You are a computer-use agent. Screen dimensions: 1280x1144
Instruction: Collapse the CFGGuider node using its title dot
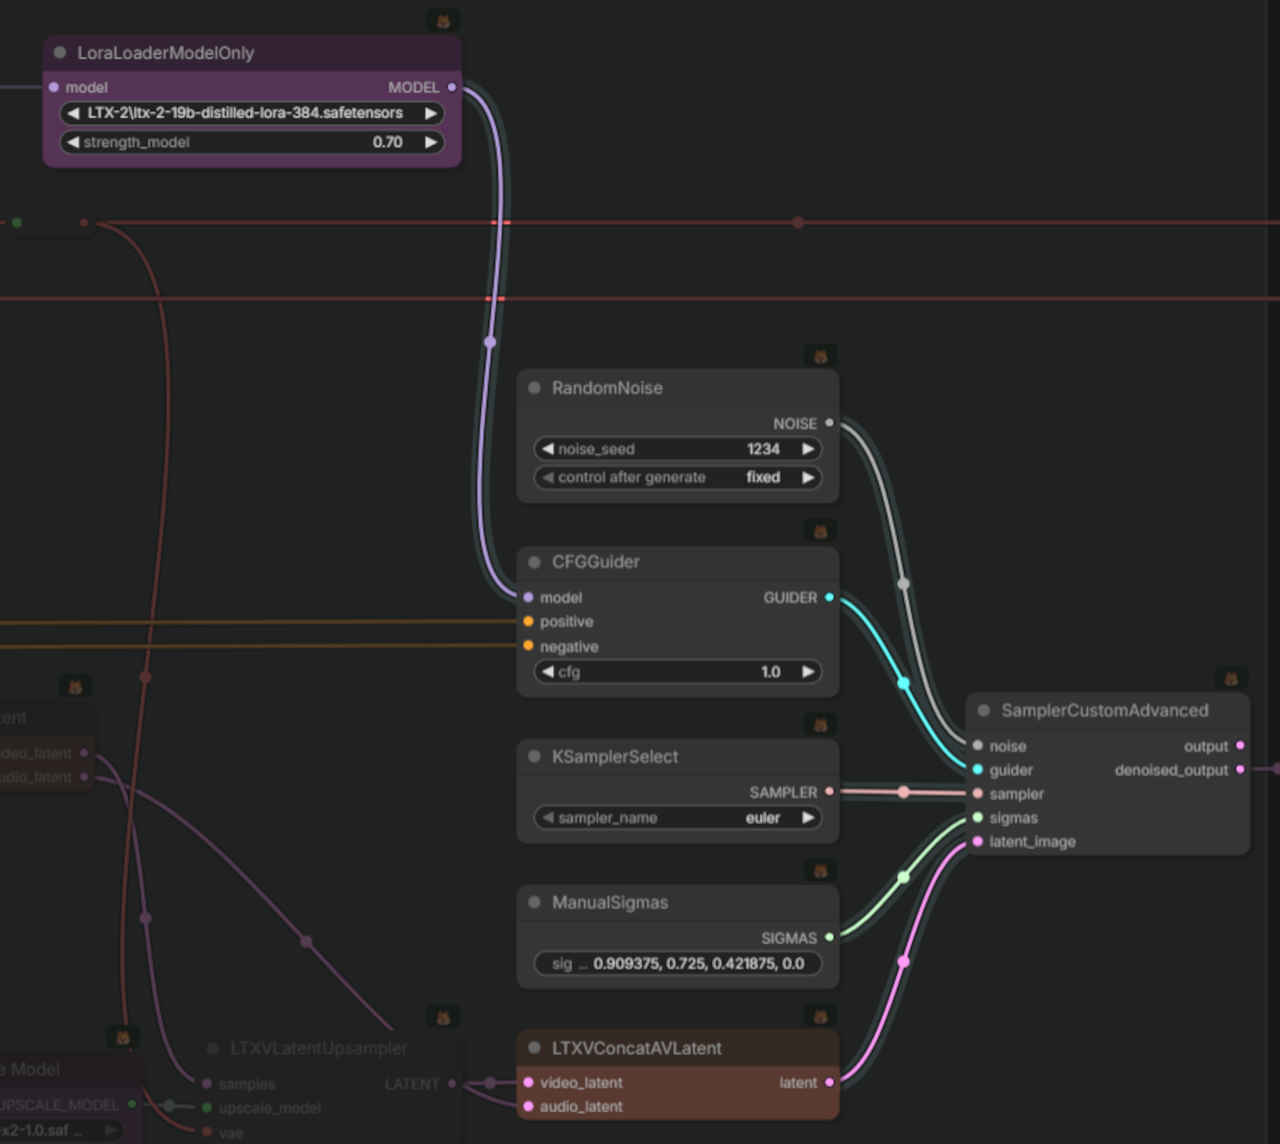[x=534, y=562]
